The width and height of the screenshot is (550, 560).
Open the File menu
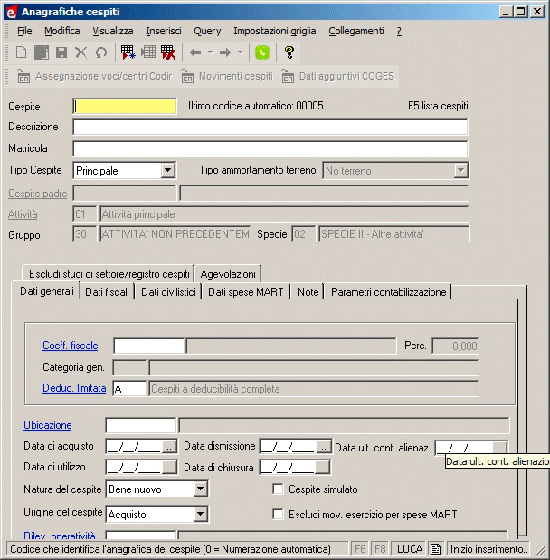click(x=25, y=31)
